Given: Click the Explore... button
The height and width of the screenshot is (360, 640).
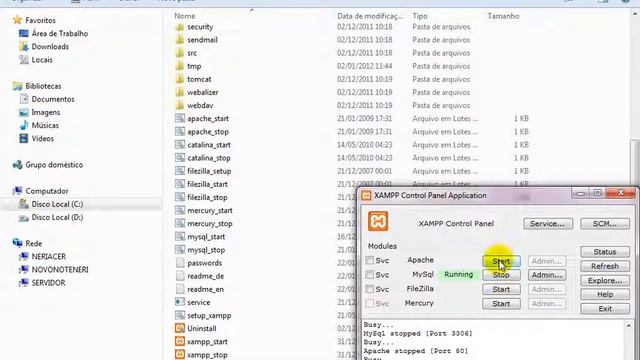Looking at the screenshot, I should pyautogui.click(x=605, y=280).
